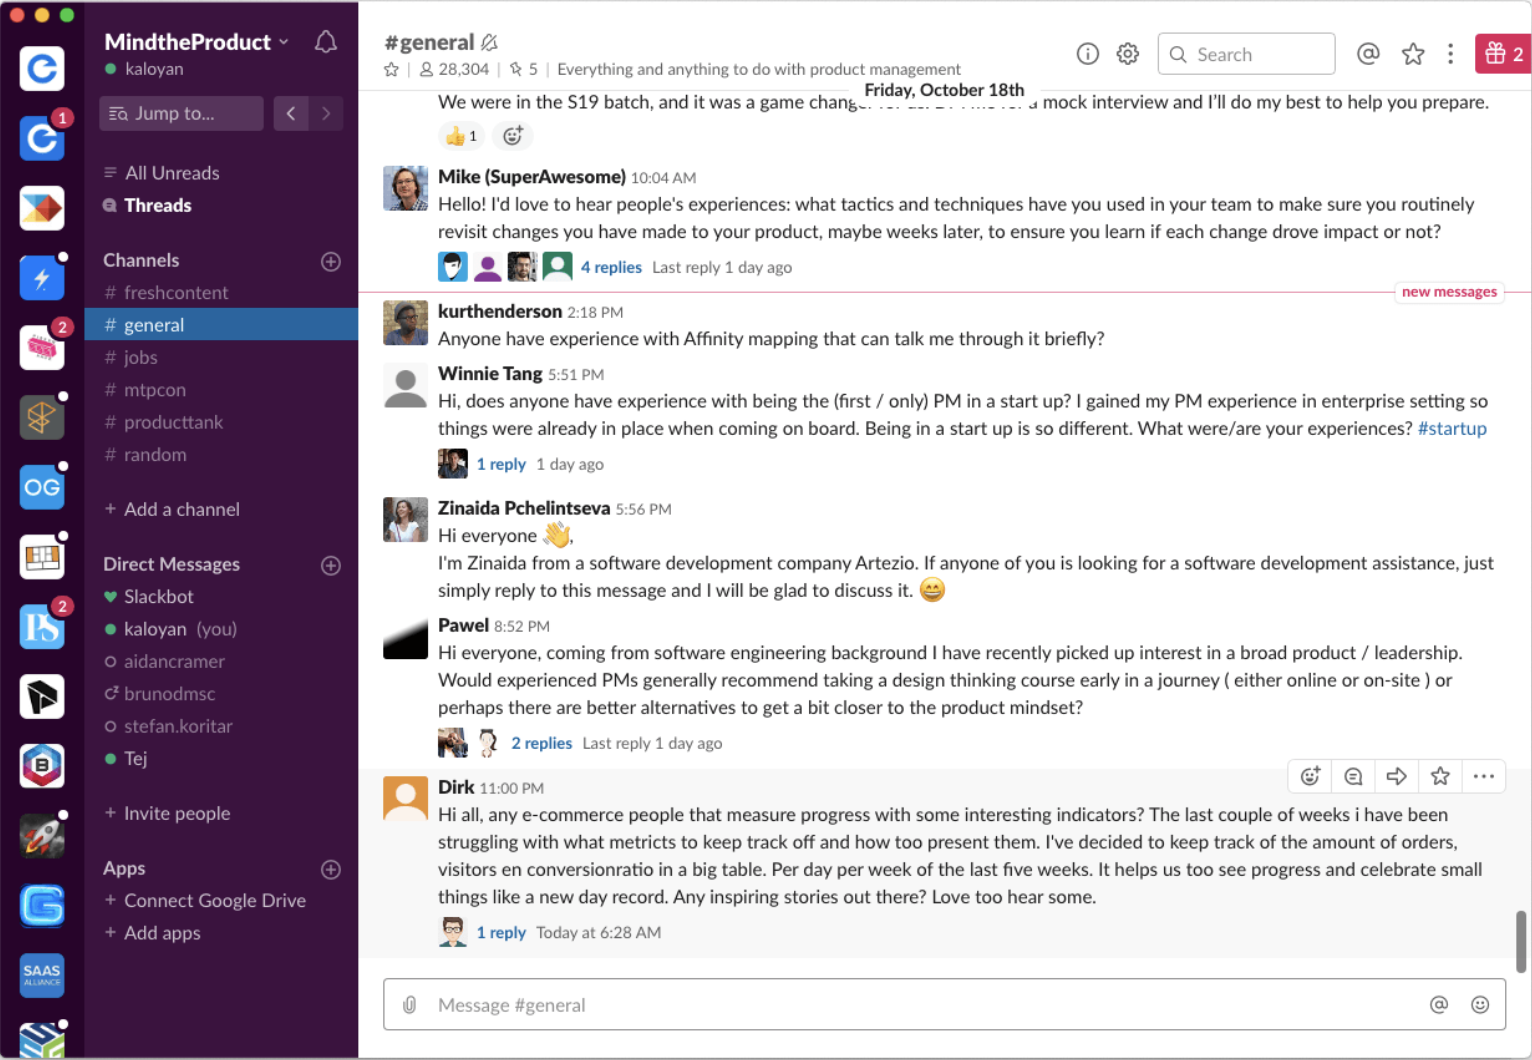Switch to the rocket workspace icon
Viewport: 1532px width, 1060px height.
pyautogui.click(x=42, y=836)
